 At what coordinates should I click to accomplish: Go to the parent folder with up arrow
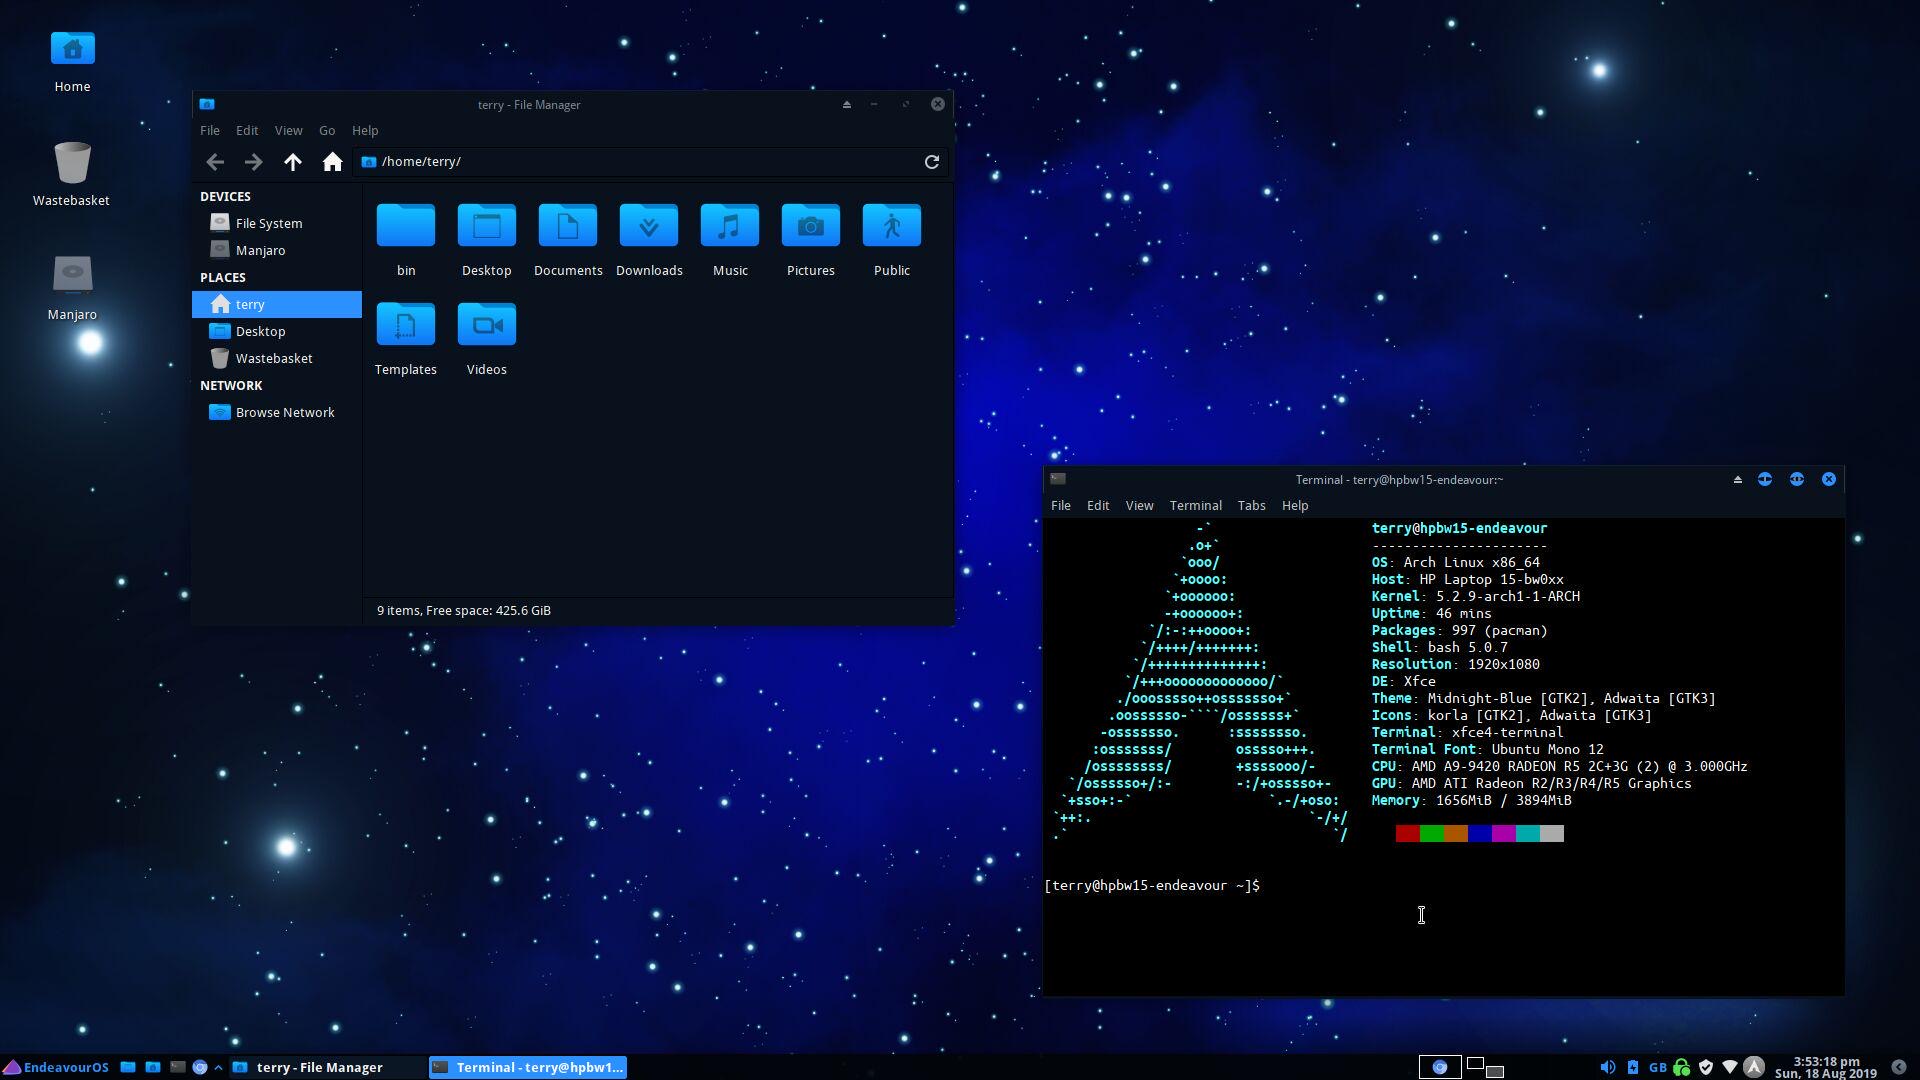(x=292, y=162)
